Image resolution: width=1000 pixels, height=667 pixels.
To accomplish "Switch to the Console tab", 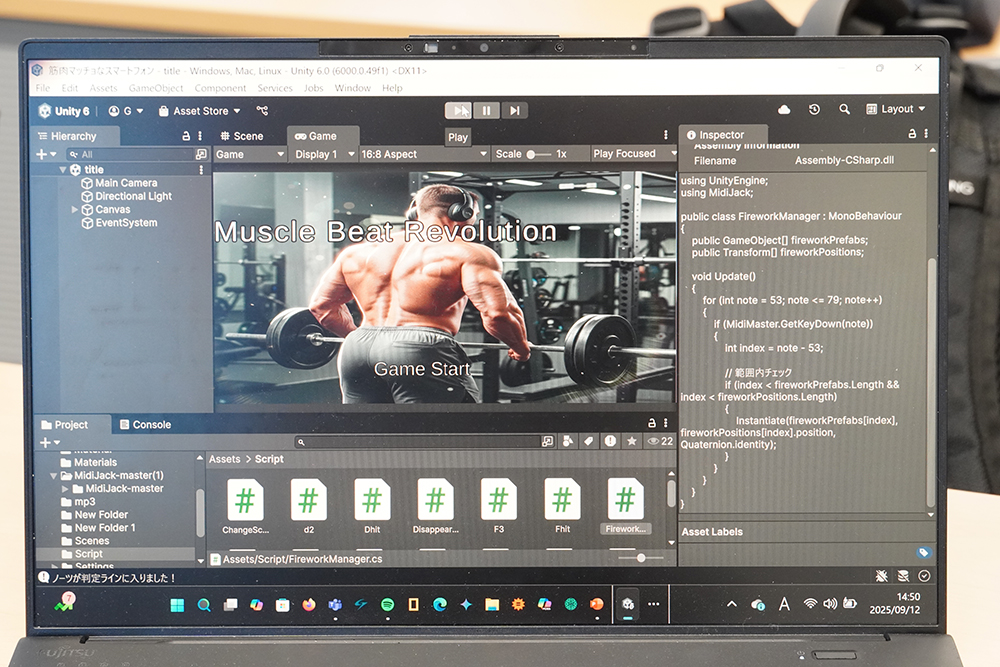I will [x=145, y=424].
